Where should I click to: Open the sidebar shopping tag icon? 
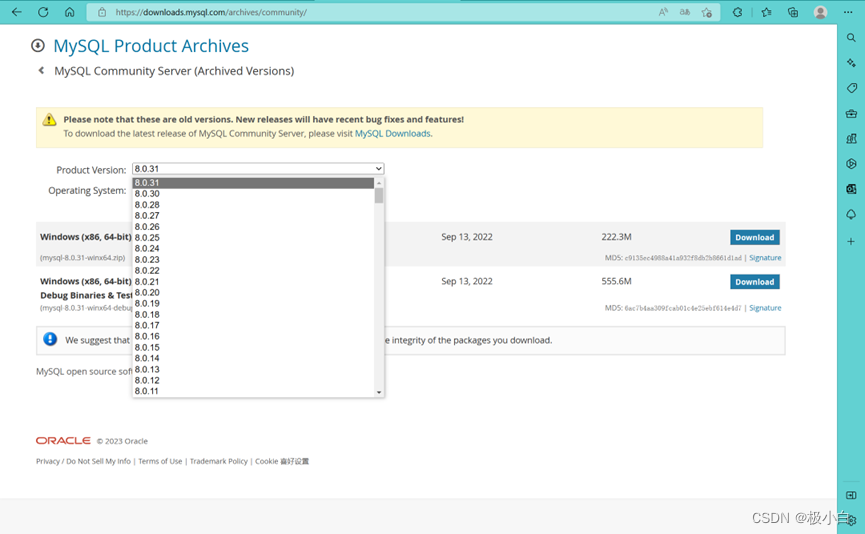click(x=851, y=88)
